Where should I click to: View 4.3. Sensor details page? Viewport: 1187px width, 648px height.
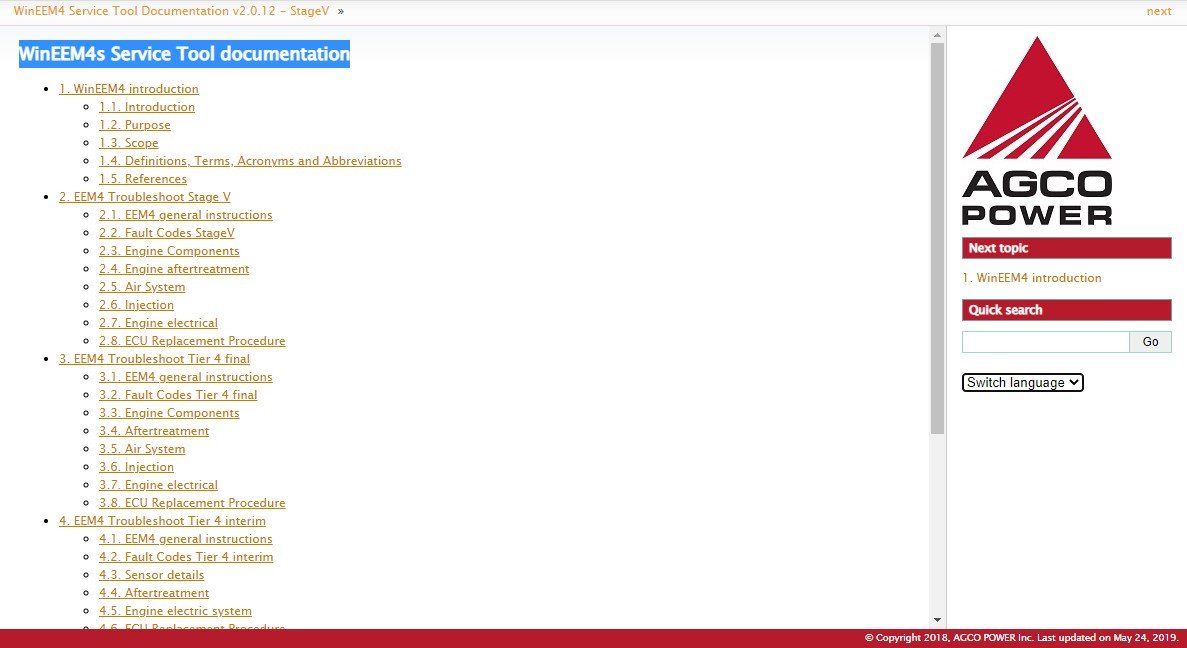click(151, 575)
